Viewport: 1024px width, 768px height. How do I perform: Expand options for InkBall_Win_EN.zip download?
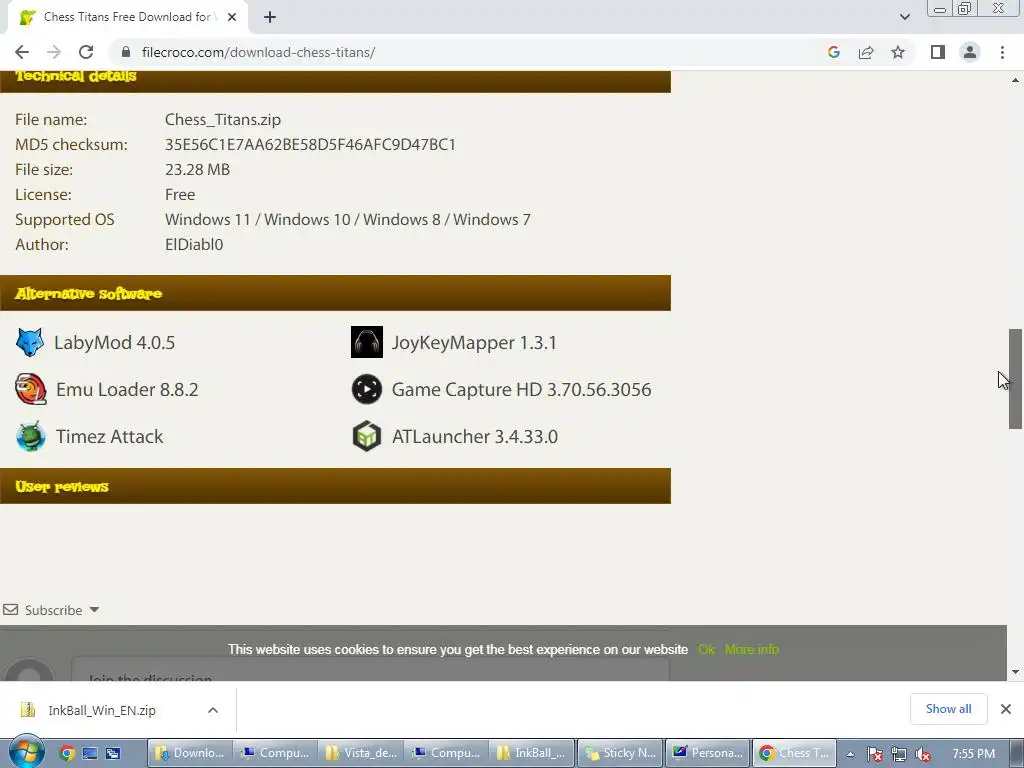213,710
